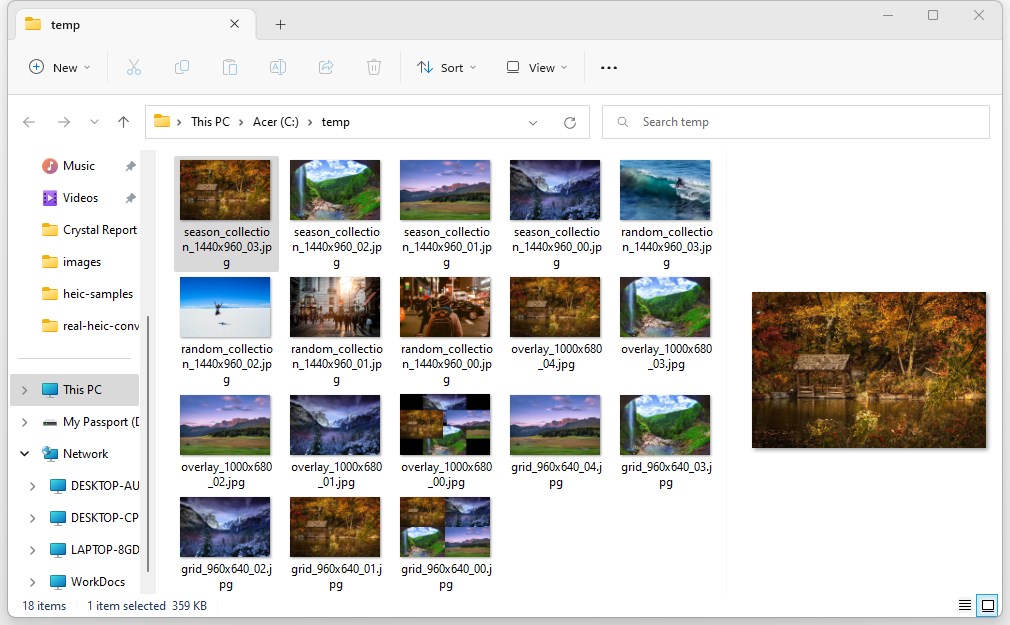The height and width of the screenshot is (625, 1010).
Task: Open the View dropdown
Action: tap(536, 67)
